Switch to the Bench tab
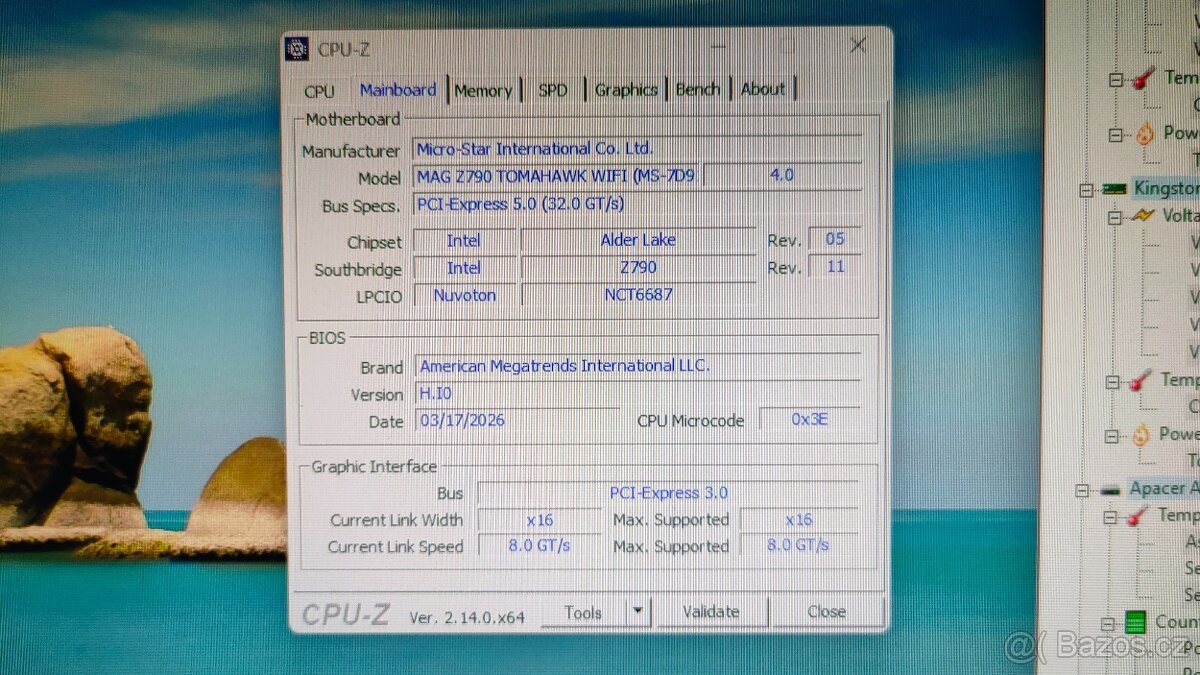This screenshot has height=675, width=1200. click(x=698, y=89)
